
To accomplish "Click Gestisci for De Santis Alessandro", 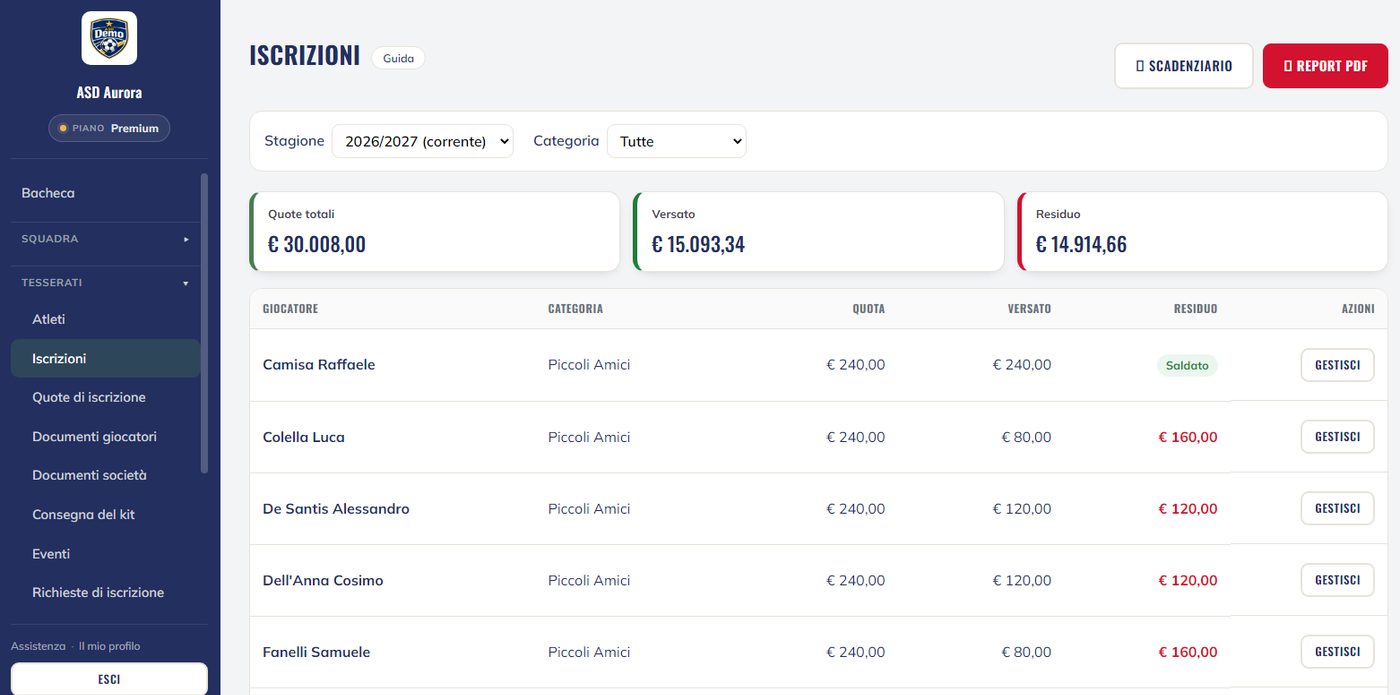I will coord(1337,508).
